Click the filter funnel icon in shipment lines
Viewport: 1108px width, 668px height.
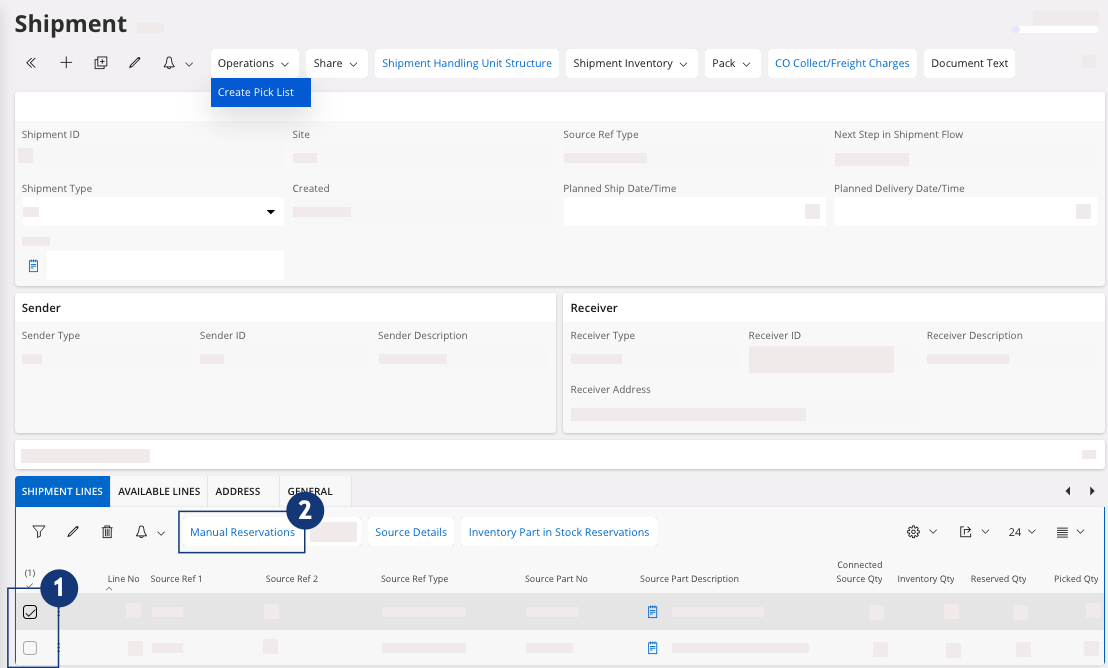point(39,532)
